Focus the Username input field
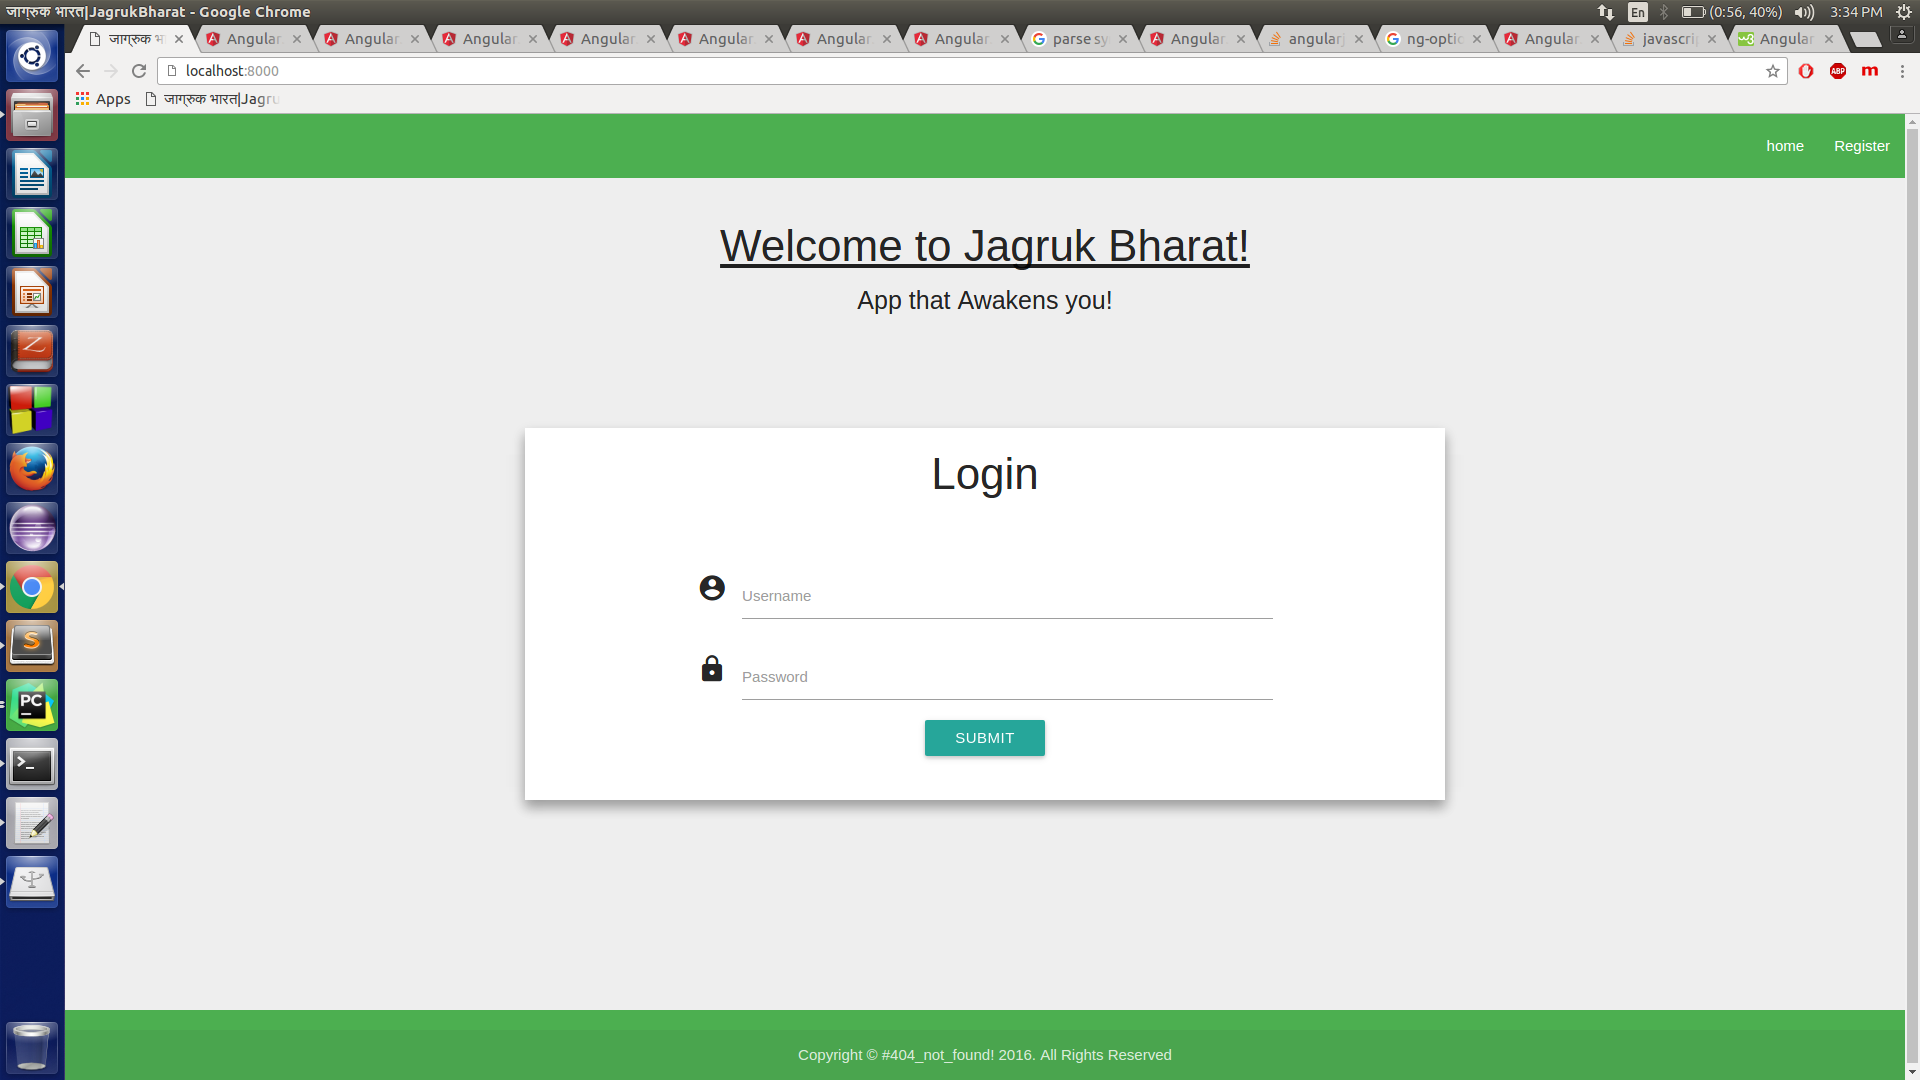 click(1006, 596)
